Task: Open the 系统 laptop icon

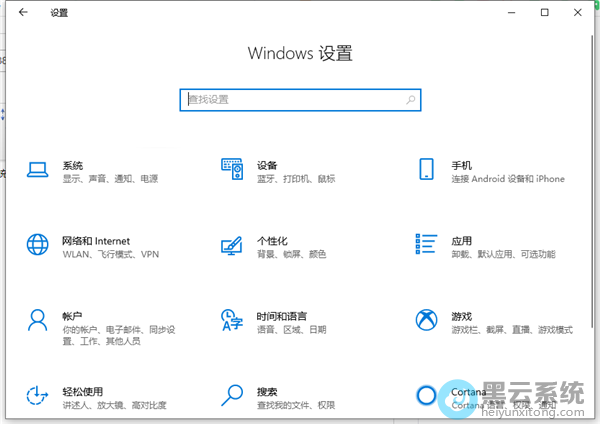Action: 38,170
